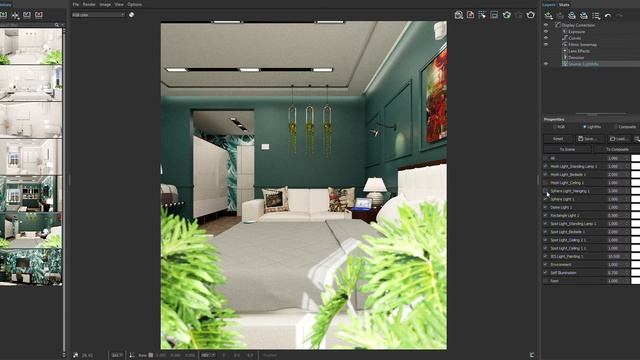This screenshot has height=360, width=640.
Task: Click the dimmed delete layer icon
Action: point(560,16)
